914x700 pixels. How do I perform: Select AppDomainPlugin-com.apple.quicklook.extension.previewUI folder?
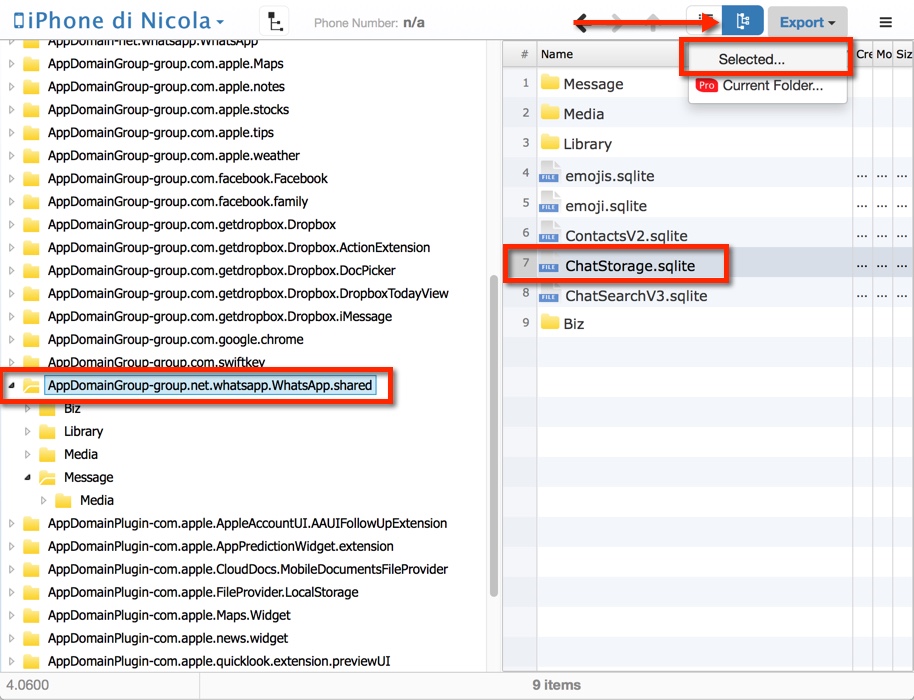219,662
